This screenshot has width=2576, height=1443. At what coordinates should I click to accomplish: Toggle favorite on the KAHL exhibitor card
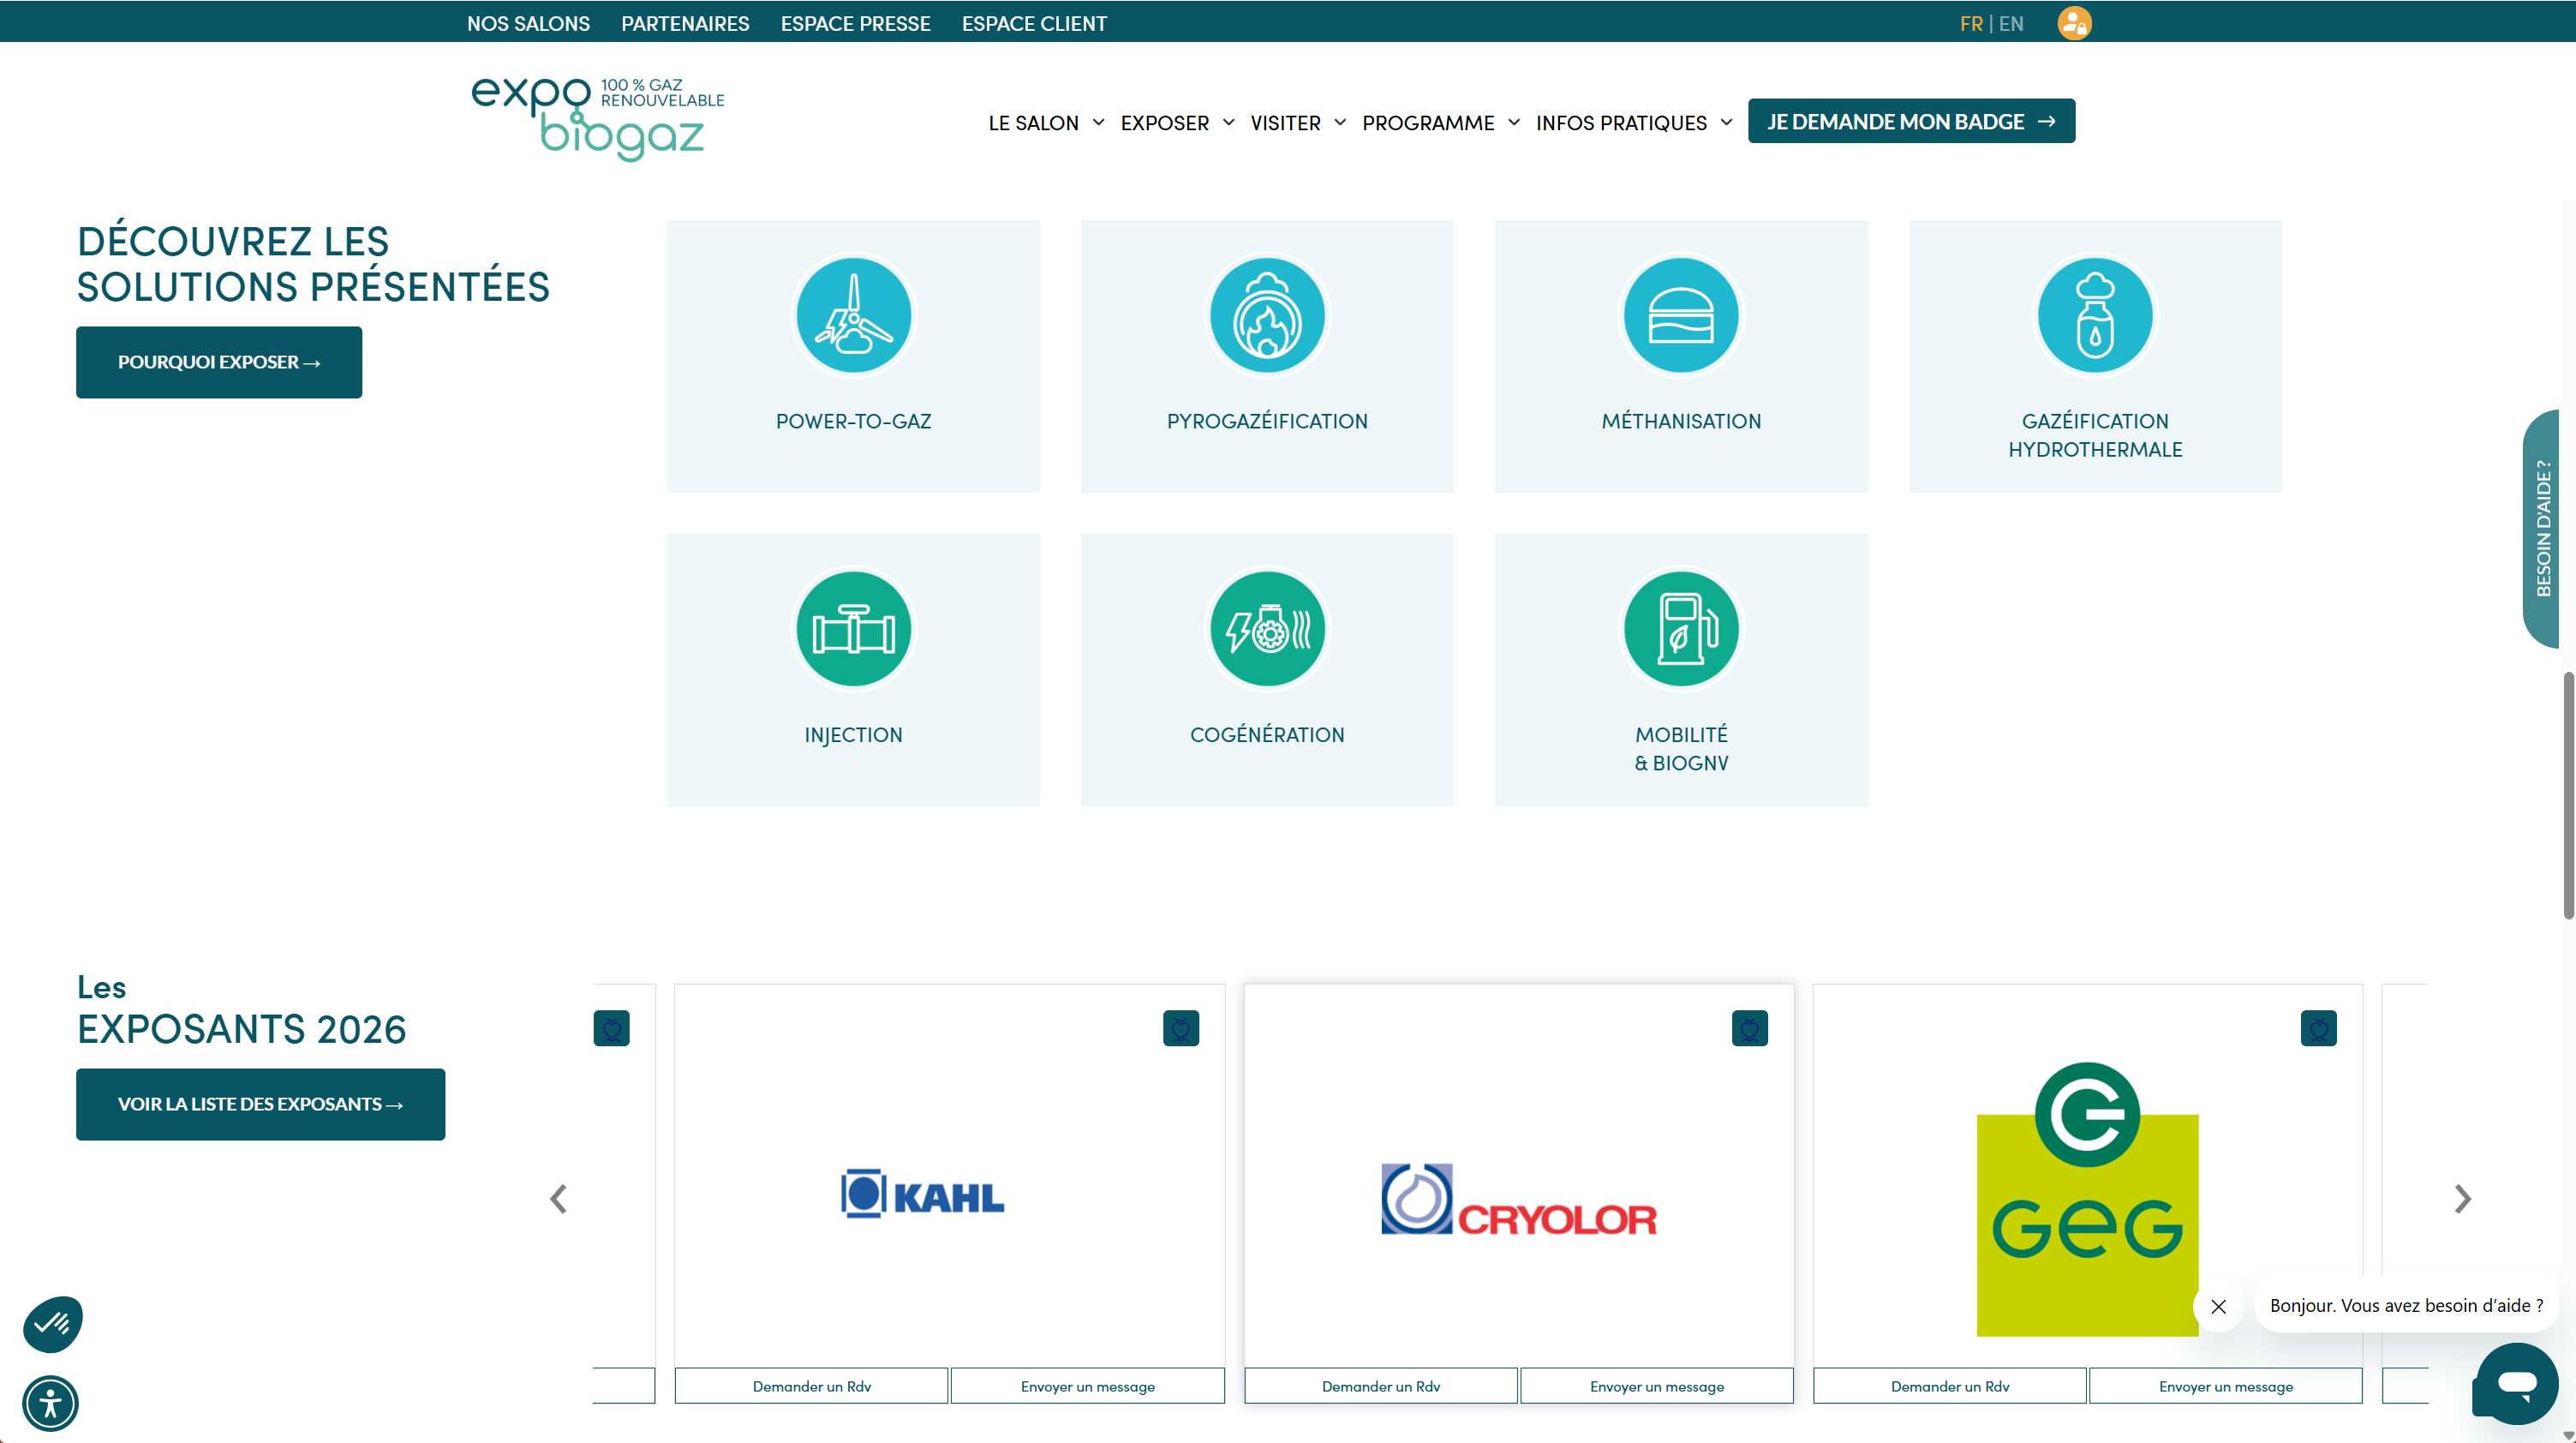[x=1180, y=1028]
